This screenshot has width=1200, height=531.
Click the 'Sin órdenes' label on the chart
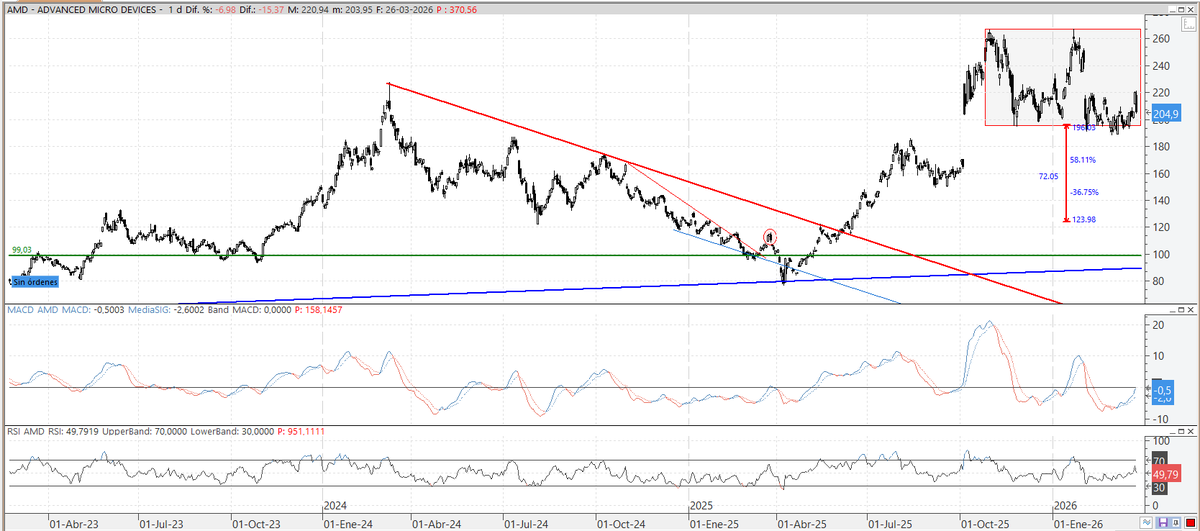33,283
